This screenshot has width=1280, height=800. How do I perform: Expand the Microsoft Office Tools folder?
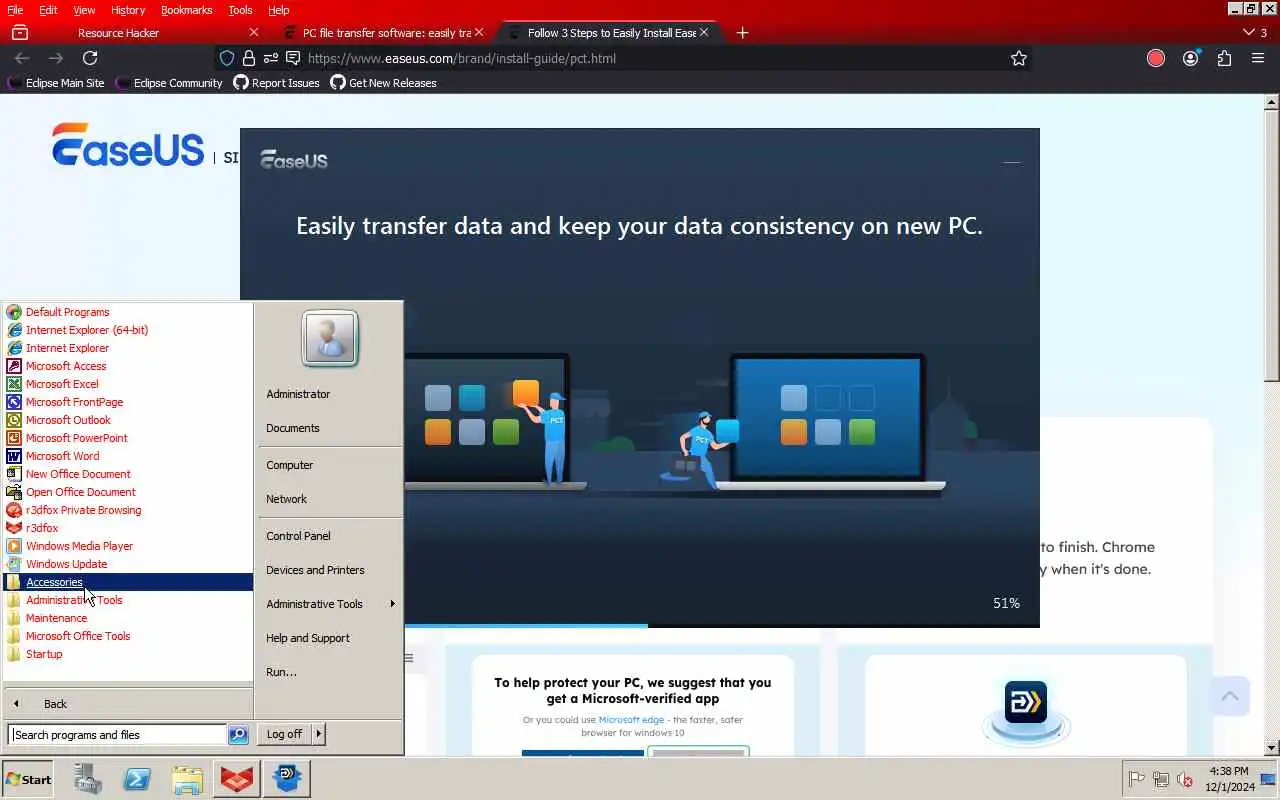point(78,636)
